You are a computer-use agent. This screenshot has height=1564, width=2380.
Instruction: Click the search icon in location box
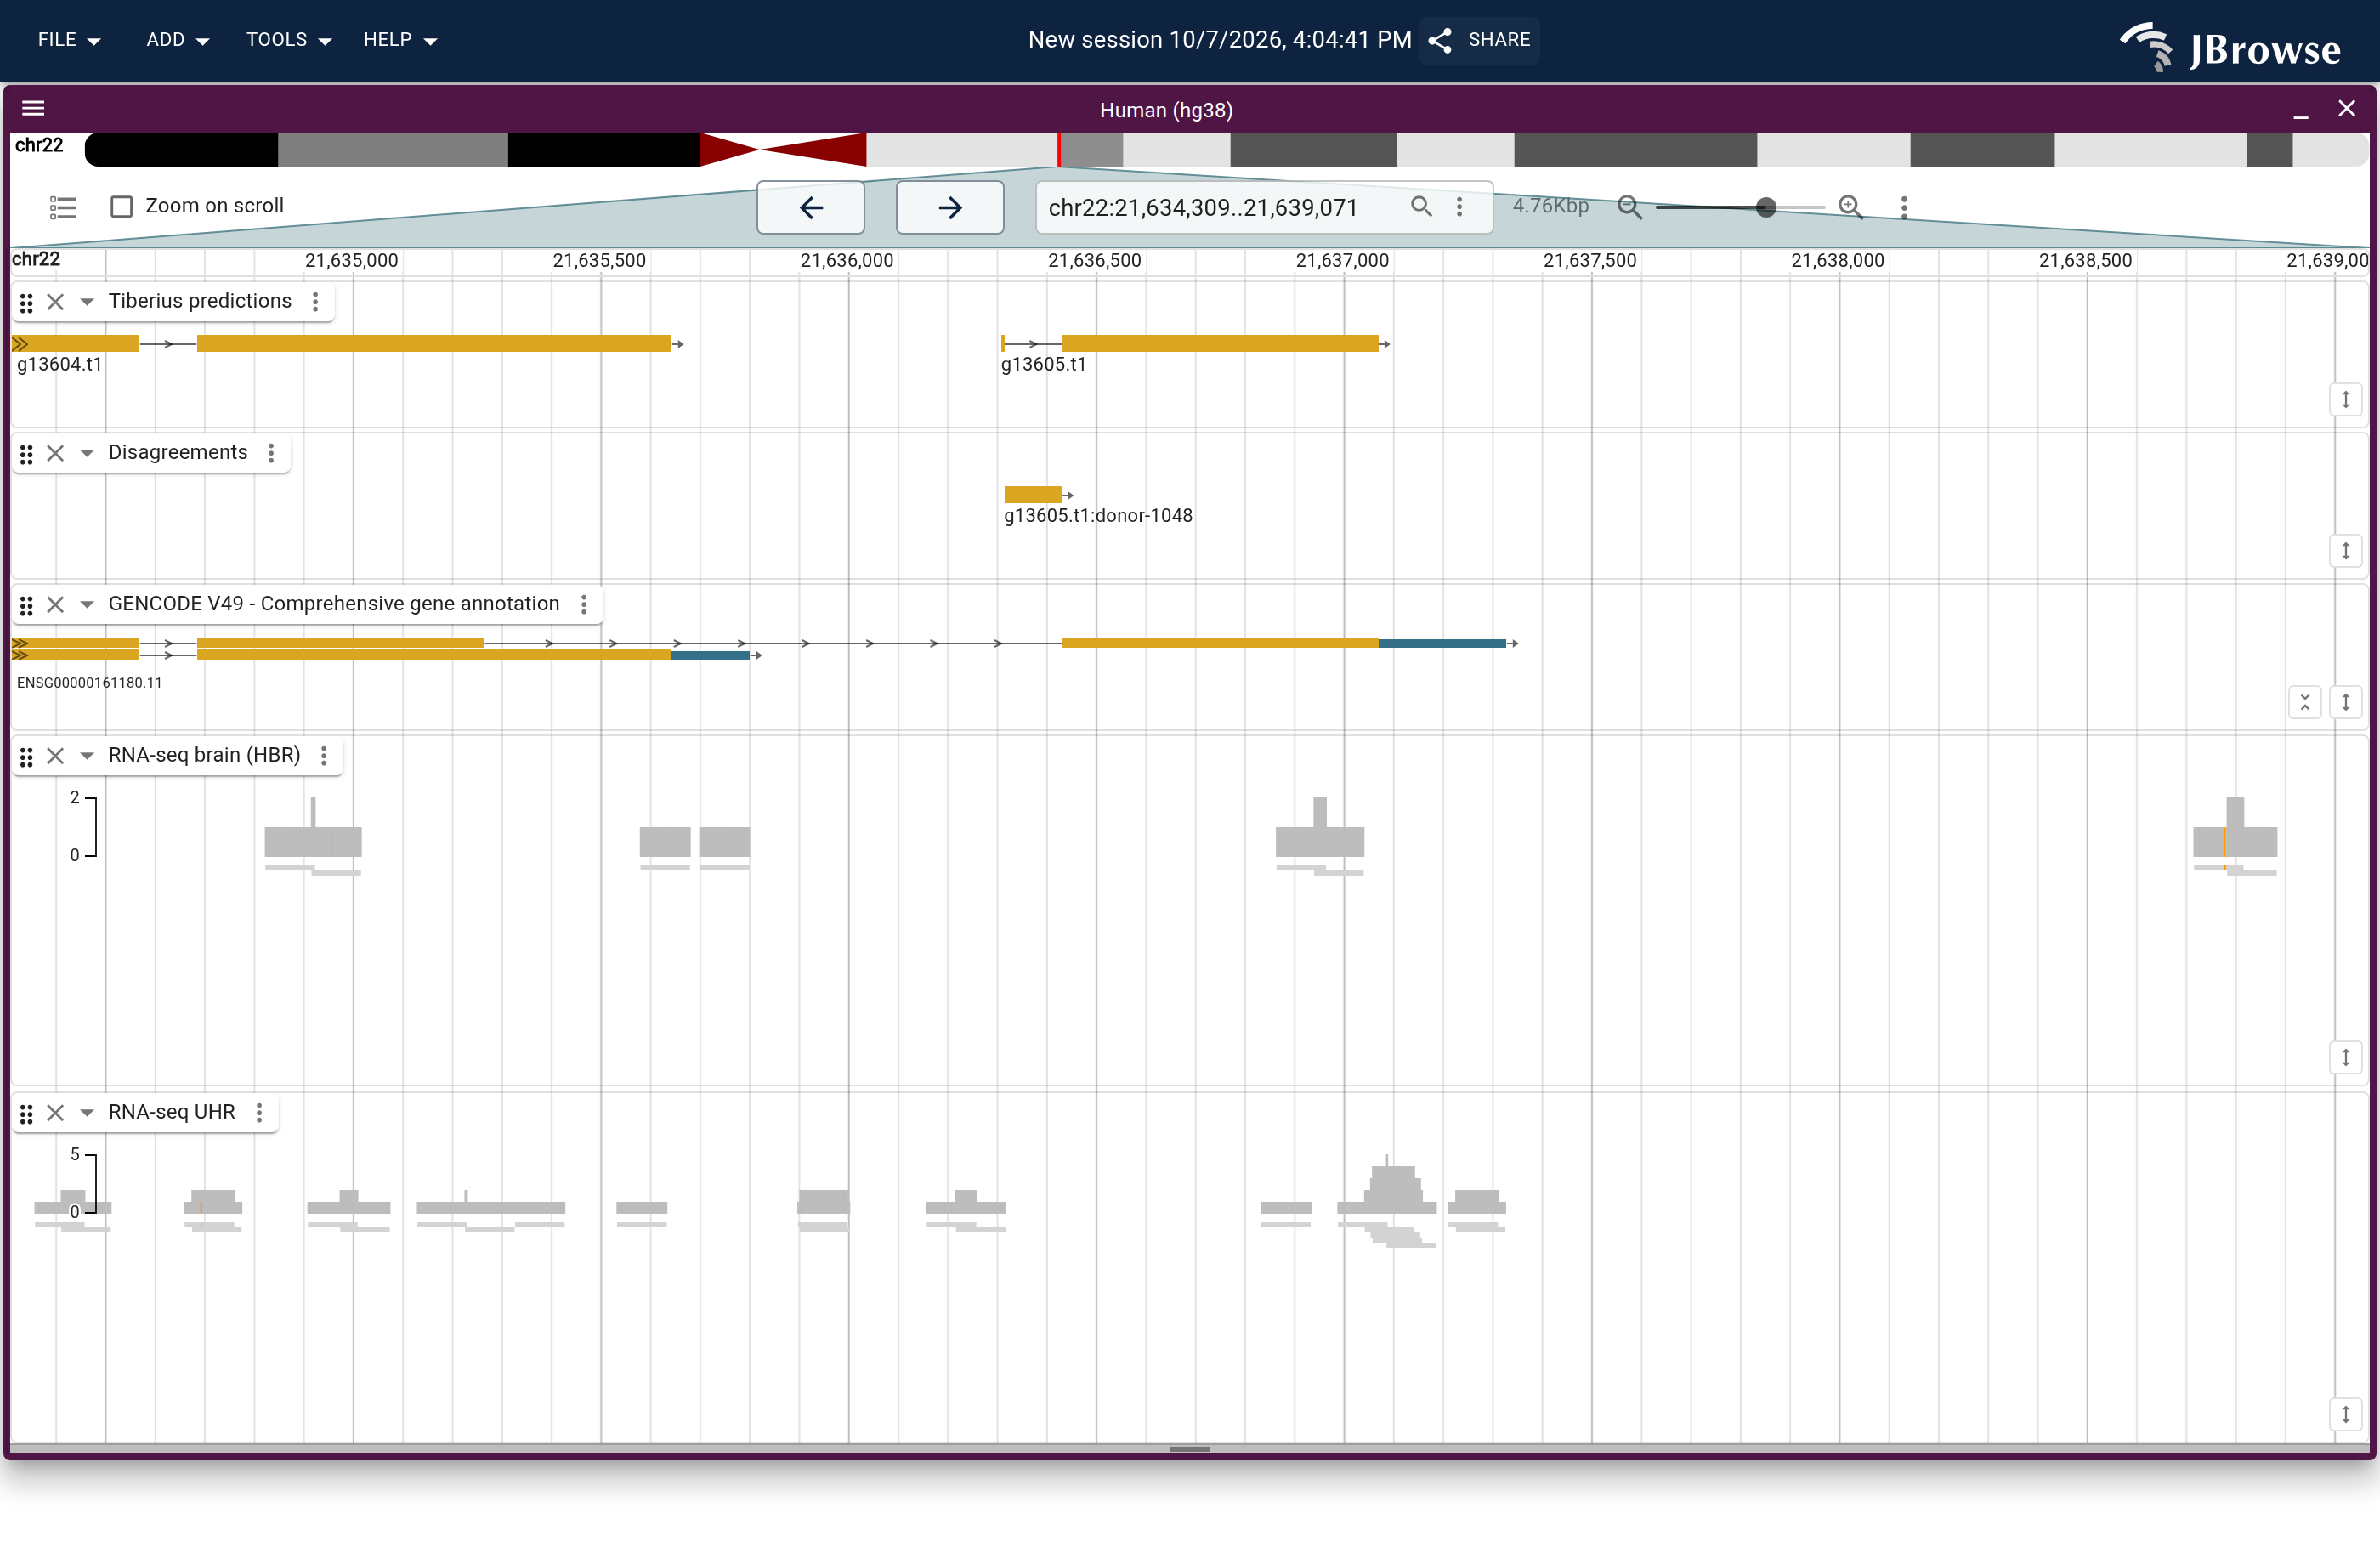[1421, 207]
